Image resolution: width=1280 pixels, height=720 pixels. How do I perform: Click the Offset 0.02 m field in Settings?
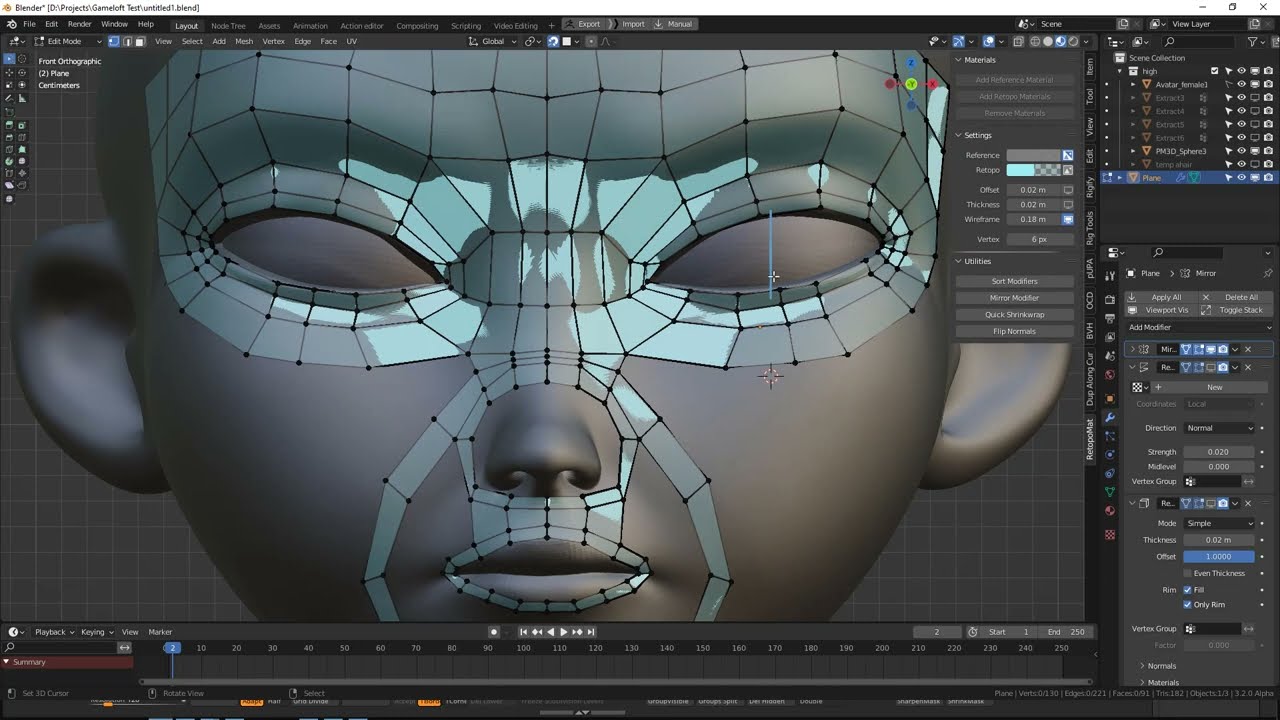point(1033,189)
